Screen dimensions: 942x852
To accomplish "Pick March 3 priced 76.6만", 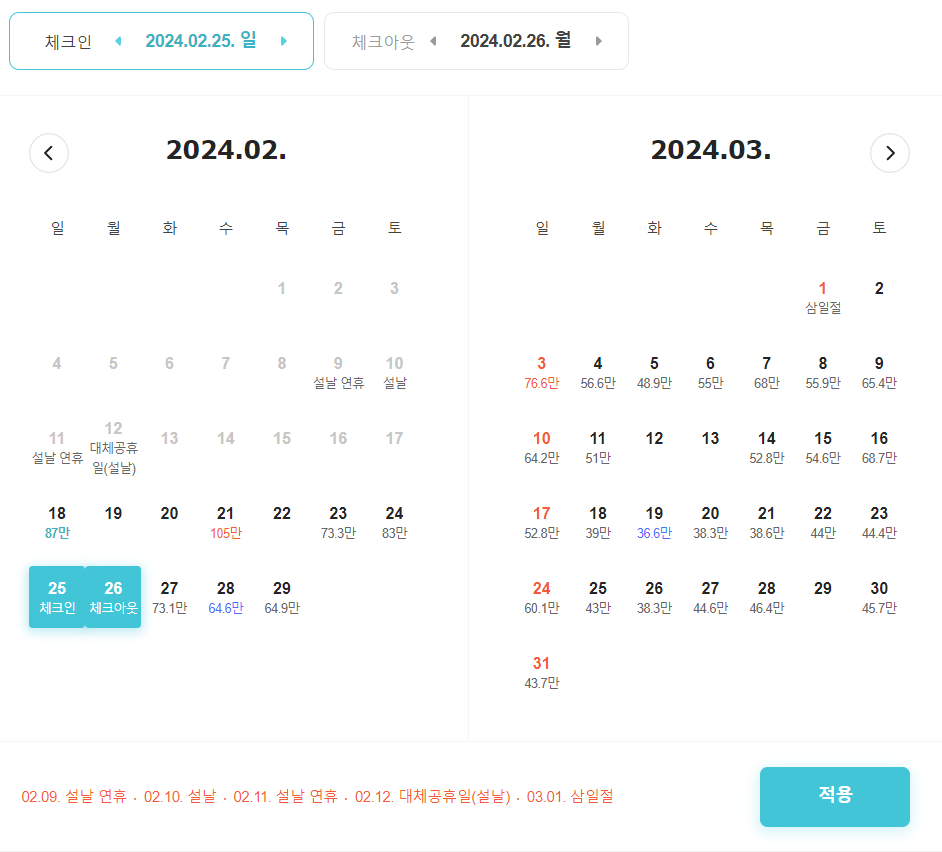I will click(x=541, y=372).
